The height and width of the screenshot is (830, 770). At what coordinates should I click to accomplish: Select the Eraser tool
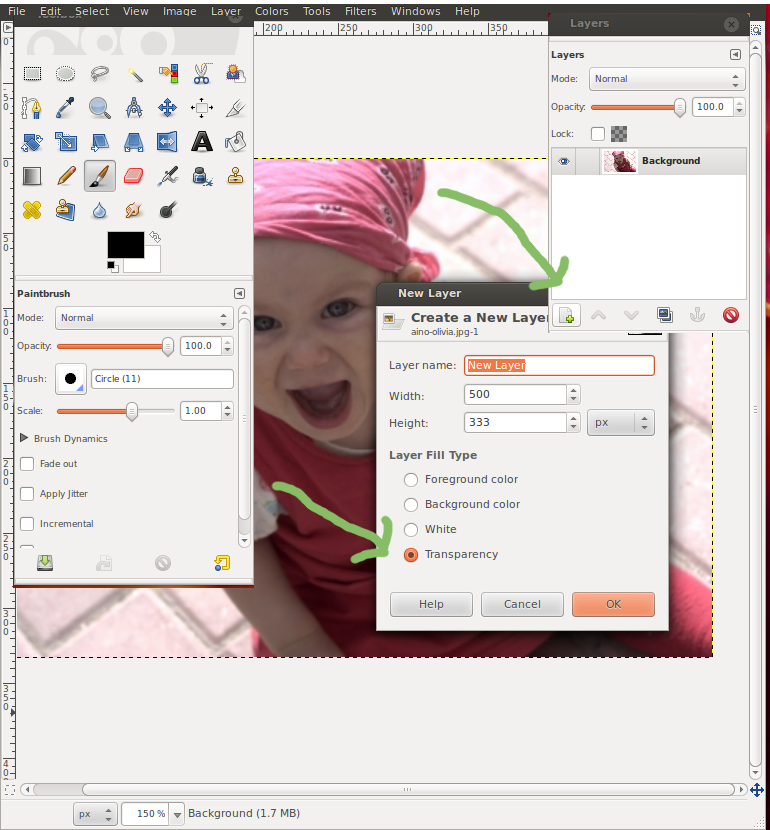point(134,176)
